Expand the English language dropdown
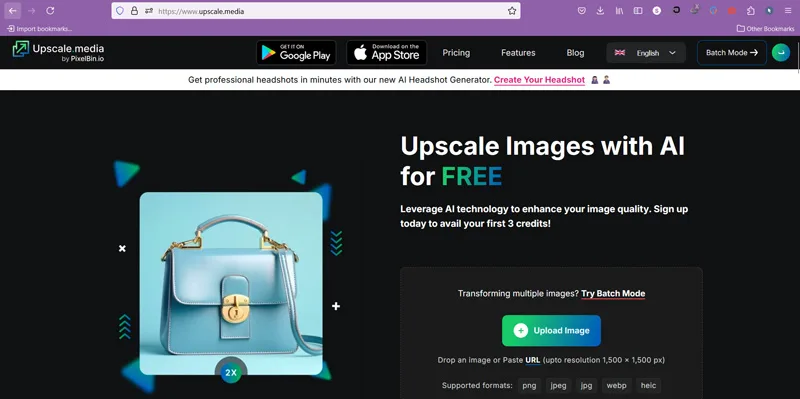 (645, 53)
